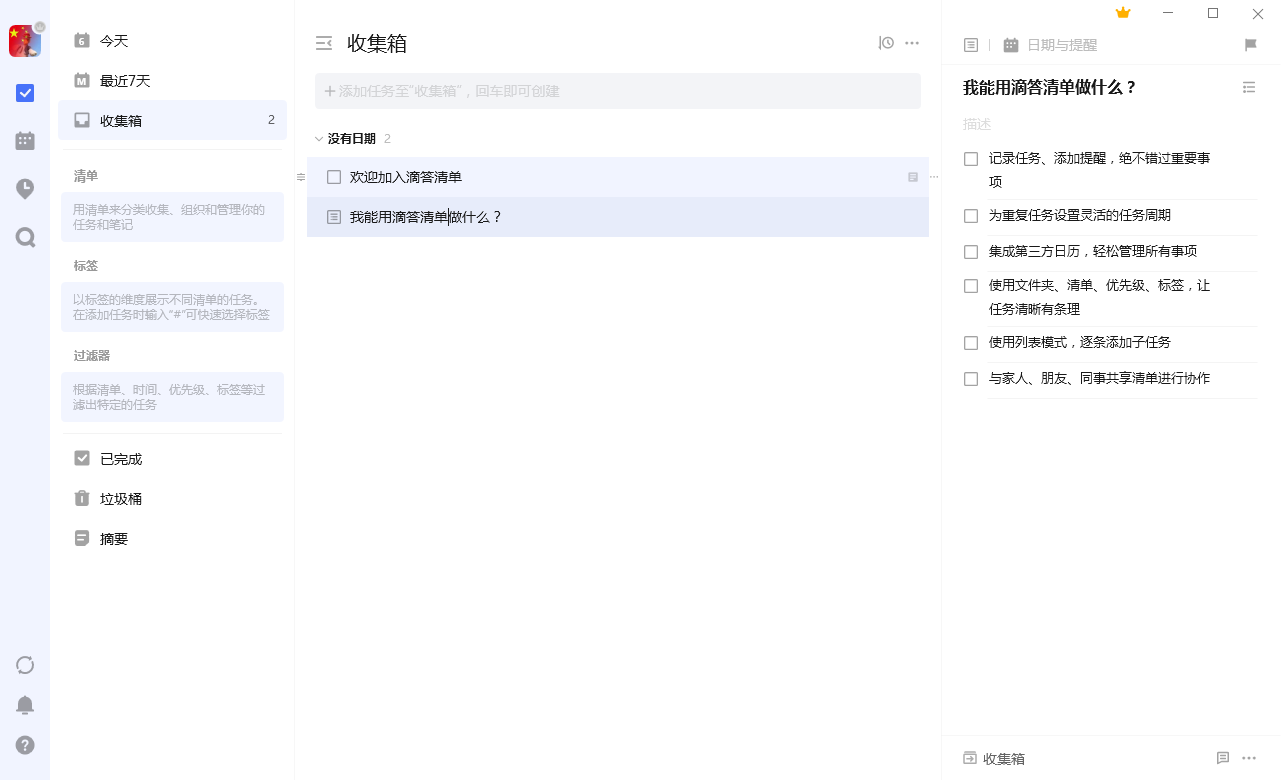The height and width of the screenshot is (780, 1281).
Task: Open the more options menu in the list header
Action: pos(912,43)
